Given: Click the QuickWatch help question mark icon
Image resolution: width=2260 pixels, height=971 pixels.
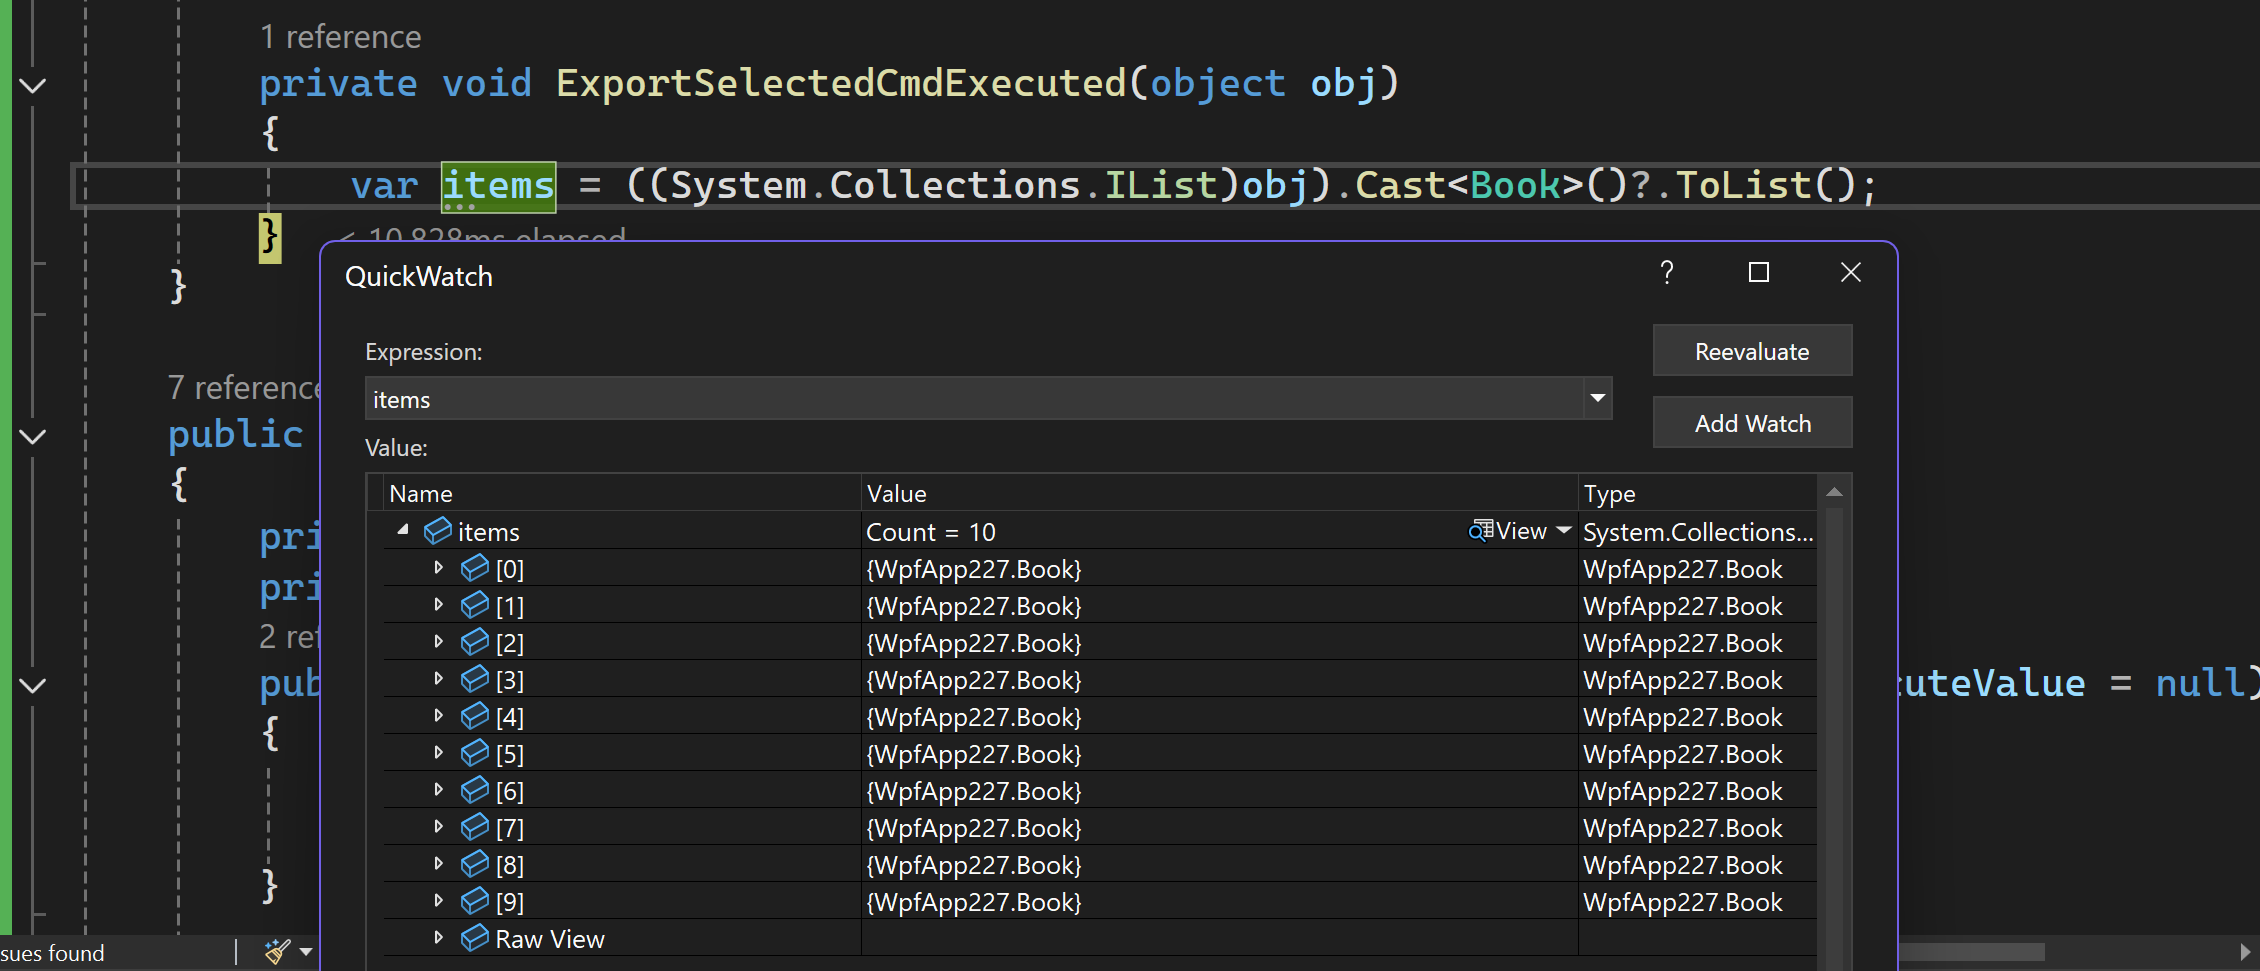Looking at the screenshot, I should tap(1667, 272).
